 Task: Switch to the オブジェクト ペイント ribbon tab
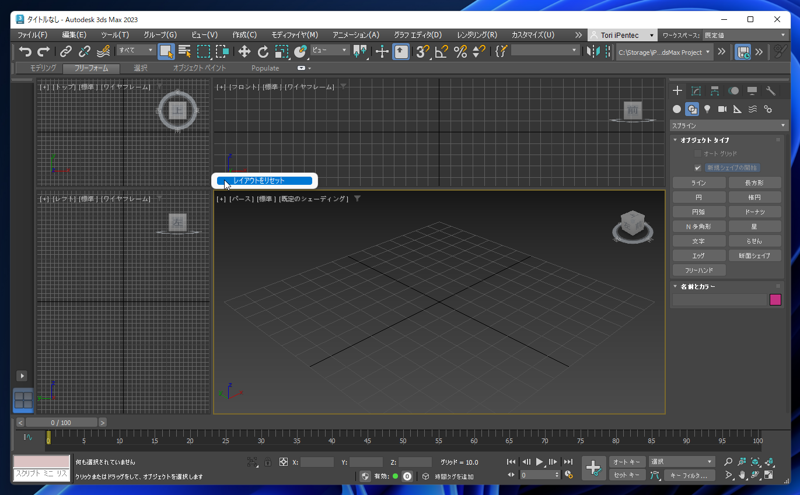click(x=199, y=68)
